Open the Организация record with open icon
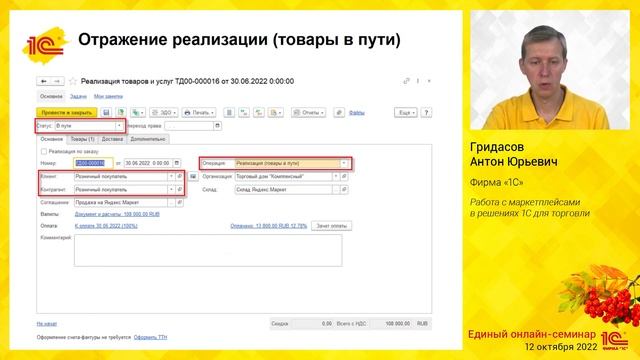This screenshot has width=640, height=360. (344, 176)
